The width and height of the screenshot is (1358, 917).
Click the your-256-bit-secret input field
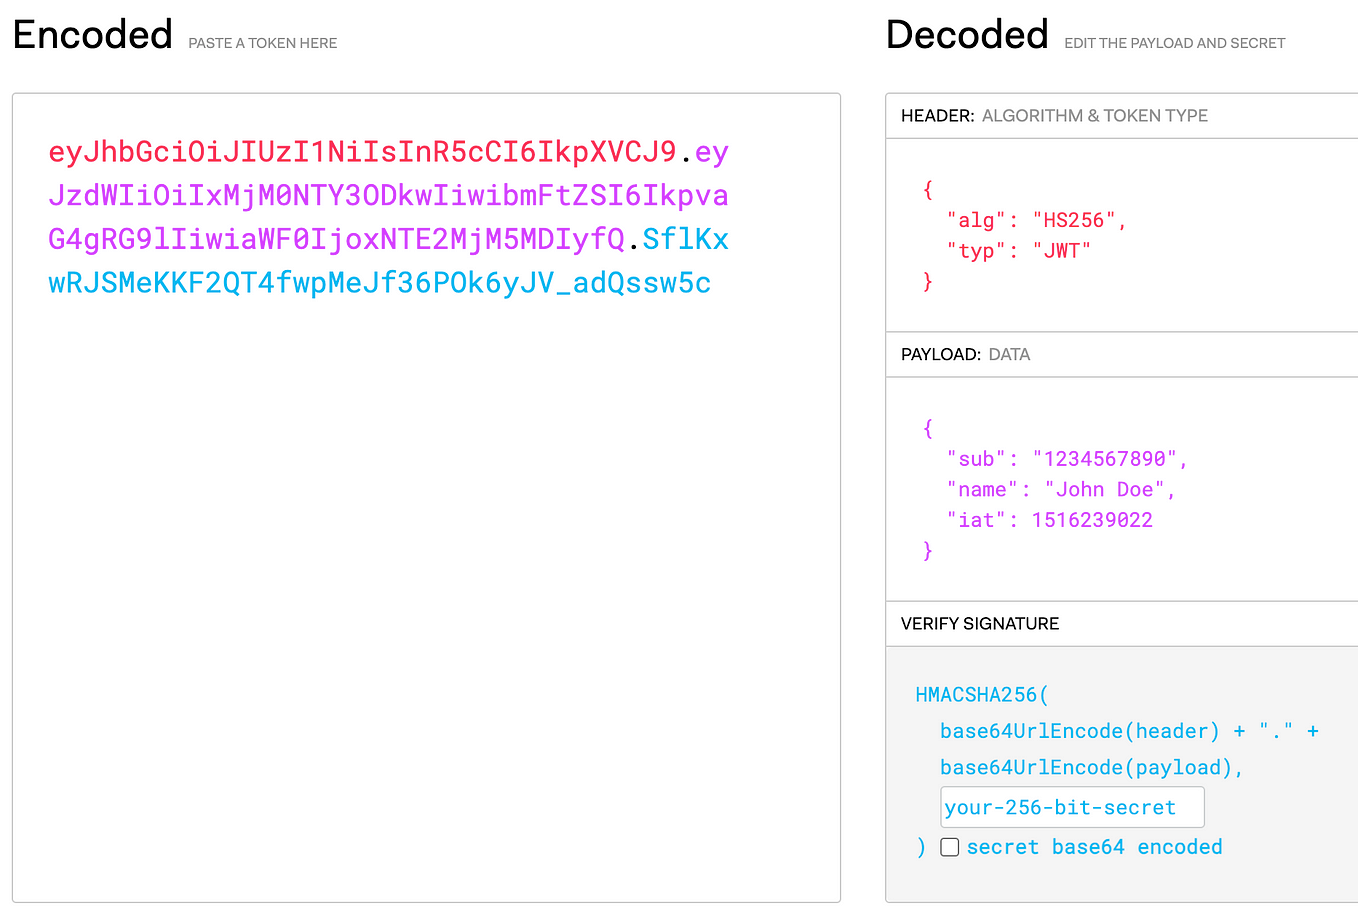pyautogui.click(x=1072, y=807)
